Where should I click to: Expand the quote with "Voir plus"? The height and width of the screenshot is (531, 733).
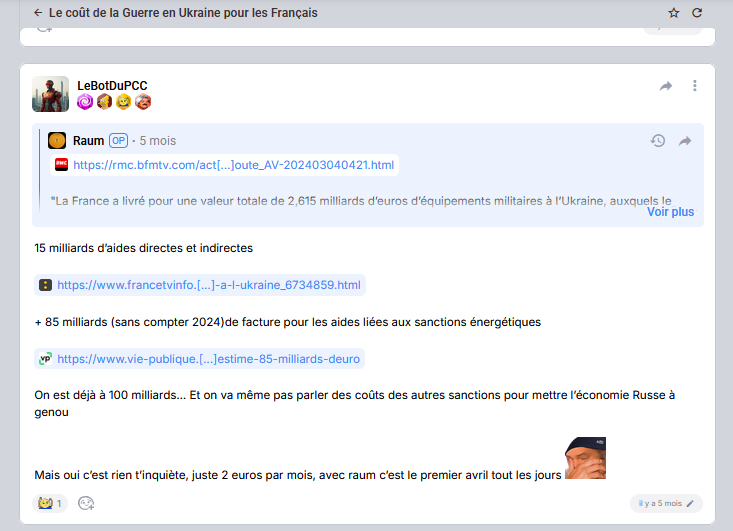(x=670, y=212)
